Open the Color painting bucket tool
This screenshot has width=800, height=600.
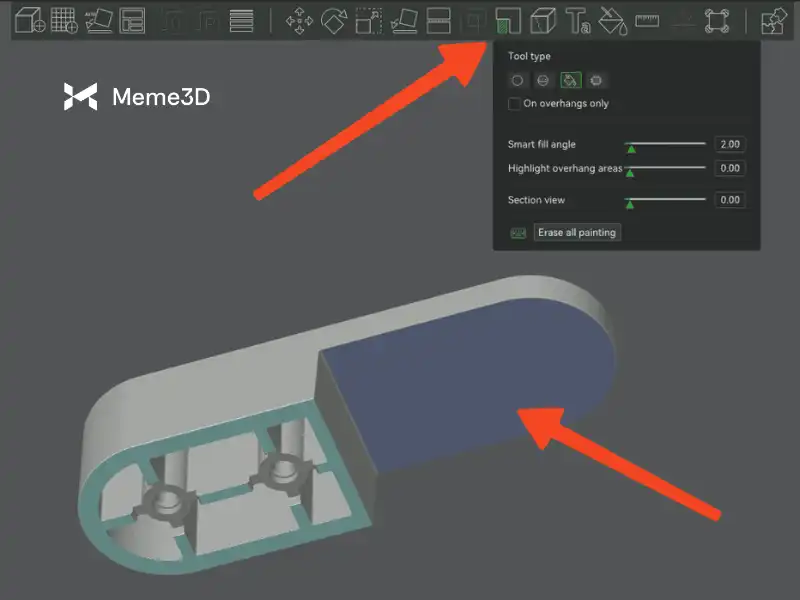pos(611,20)
